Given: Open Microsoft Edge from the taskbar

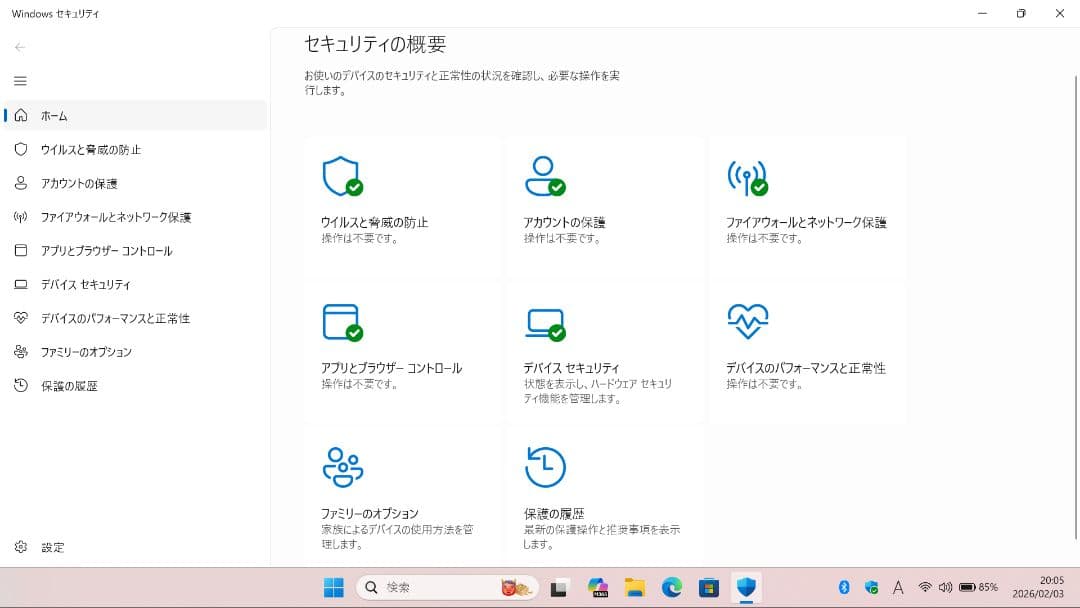Looking at the screenshot, I should (x=671, y=588).
